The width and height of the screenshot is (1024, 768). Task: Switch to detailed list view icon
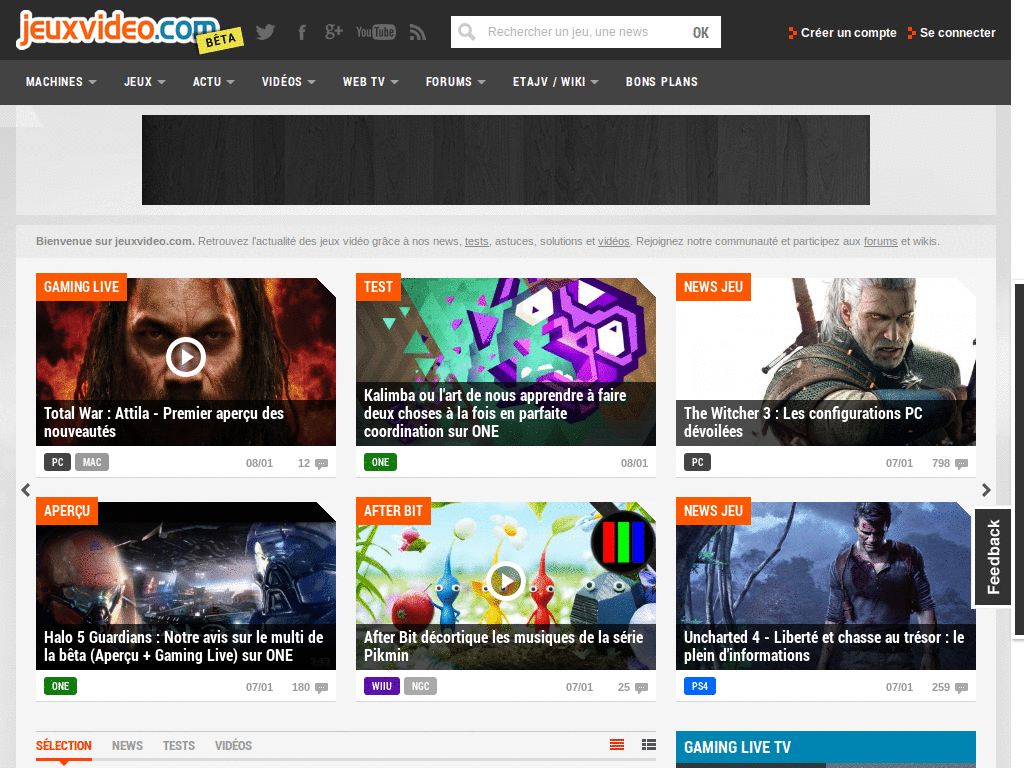pyautogui.click(x=648, y=744)
